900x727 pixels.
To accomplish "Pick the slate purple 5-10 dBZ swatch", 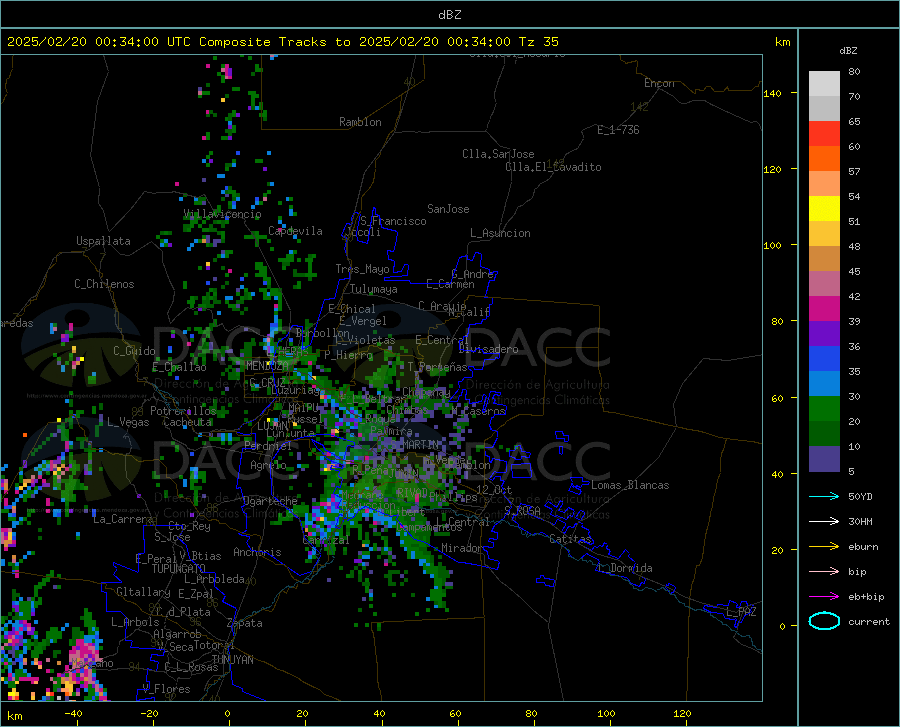I will tap(824, 459).
